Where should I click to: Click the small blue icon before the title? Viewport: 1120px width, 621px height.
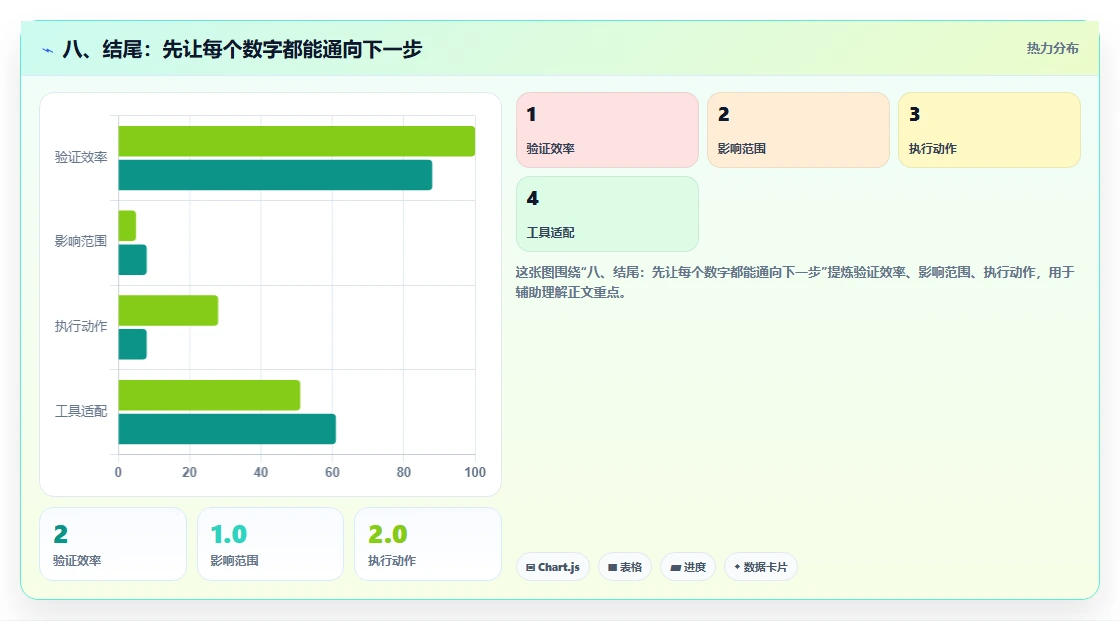pos(48,50)
